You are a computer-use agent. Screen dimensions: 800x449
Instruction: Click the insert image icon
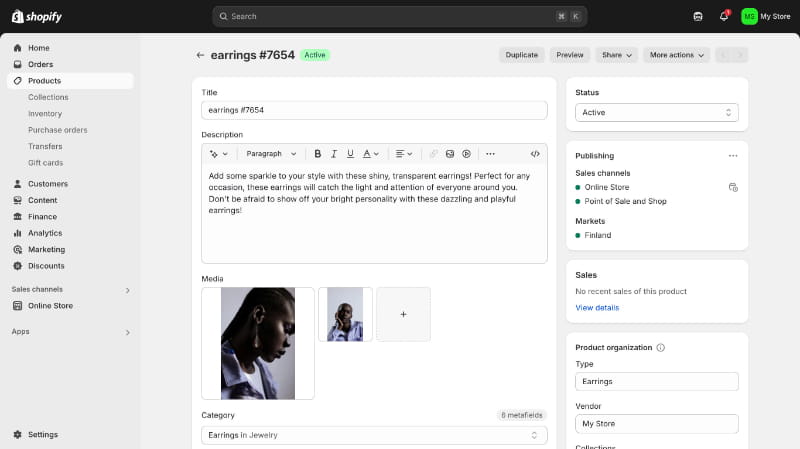449,154
